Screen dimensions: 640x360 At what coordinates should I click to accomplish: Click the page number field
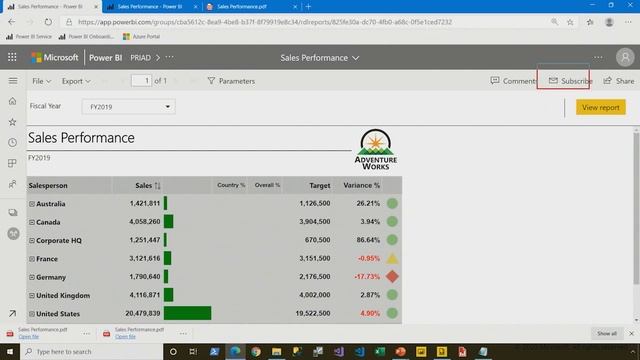coord(141,80)
